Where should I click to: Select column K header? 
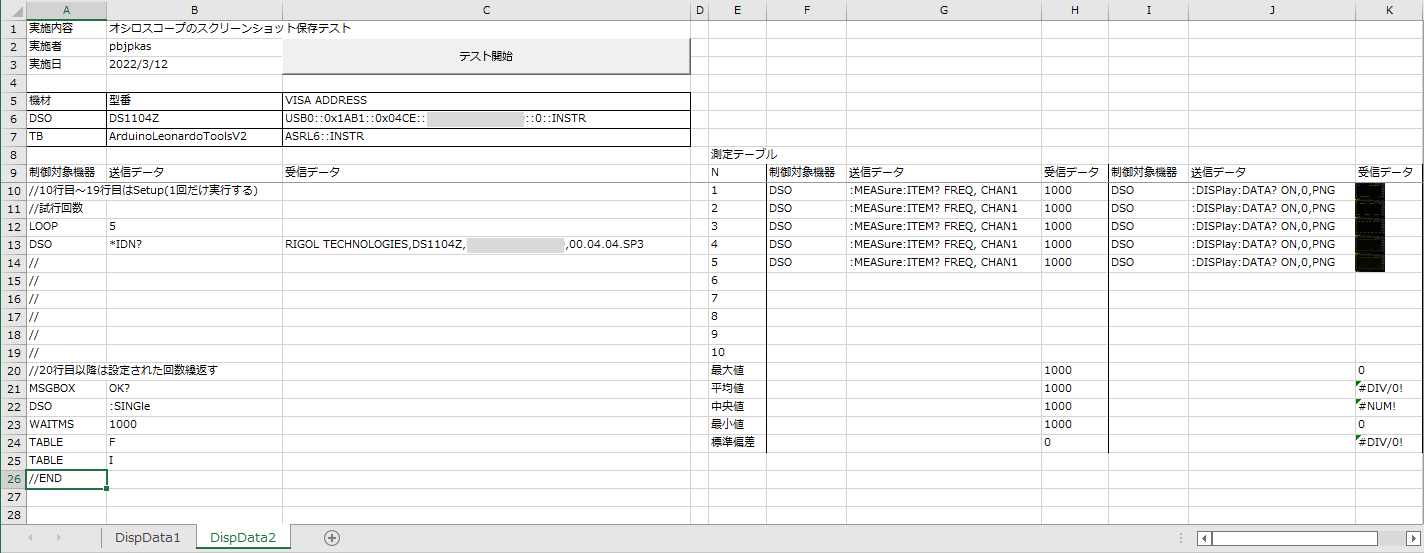tap(1389, 10)
